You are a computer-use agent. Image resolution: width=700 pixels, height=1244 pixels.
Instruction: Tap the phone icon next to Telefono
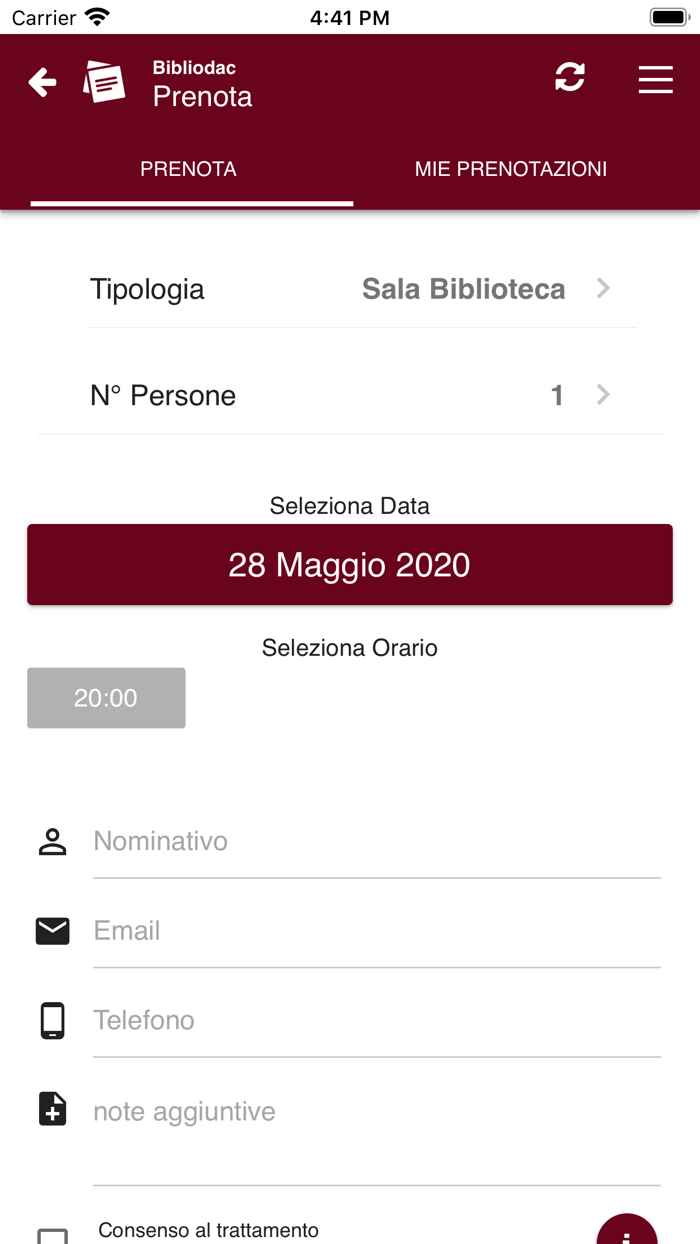pos(51,1020)
